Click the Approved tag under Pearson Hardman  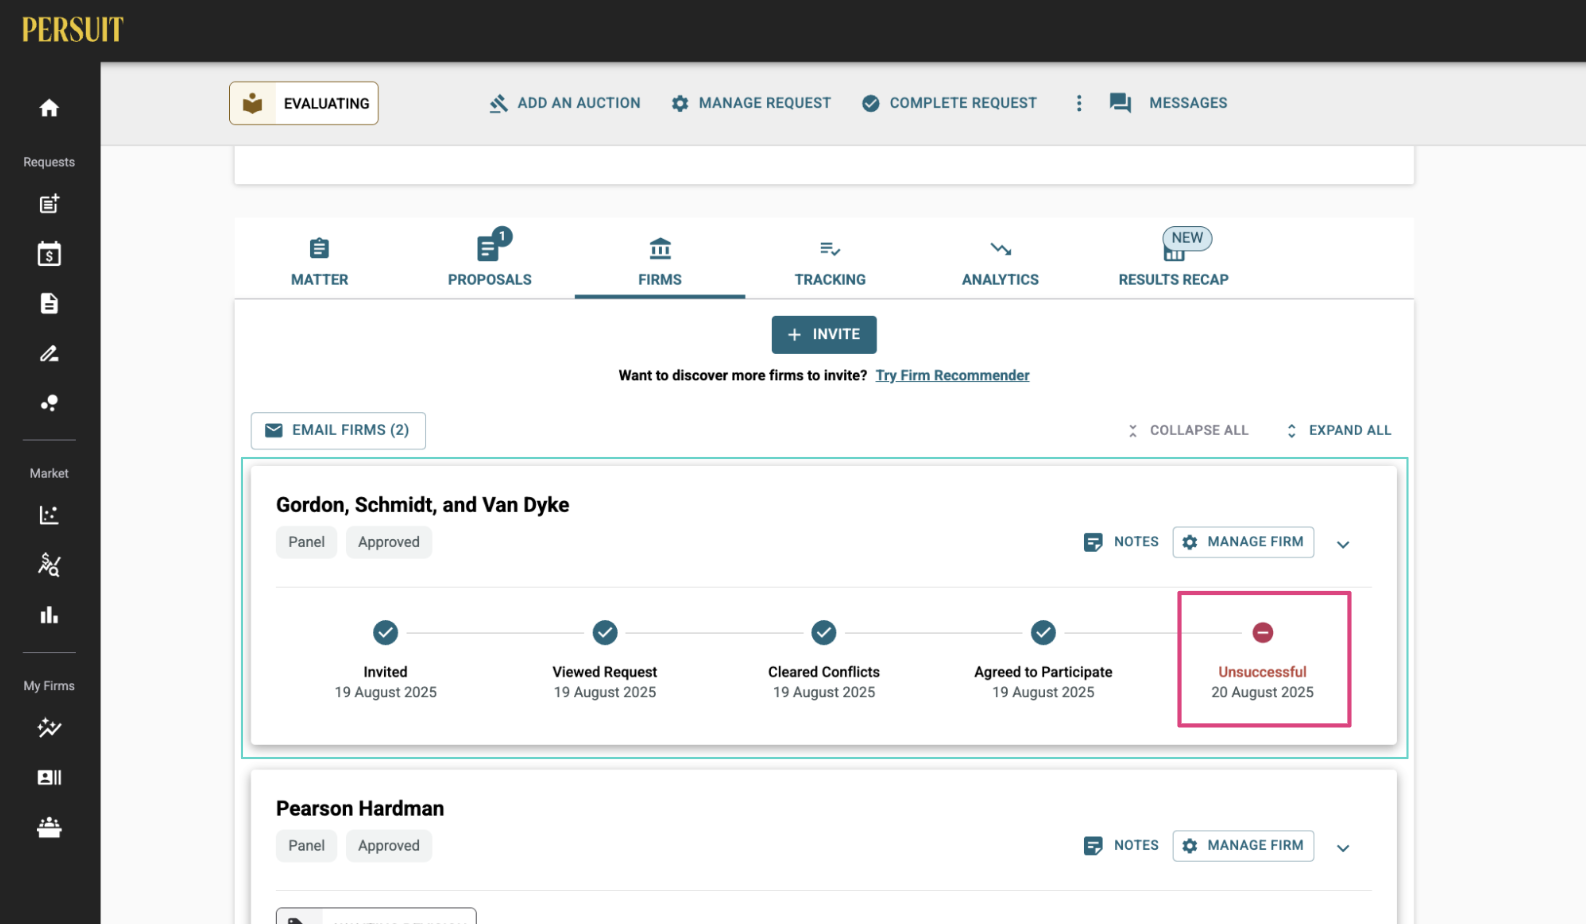coord(389,846)
